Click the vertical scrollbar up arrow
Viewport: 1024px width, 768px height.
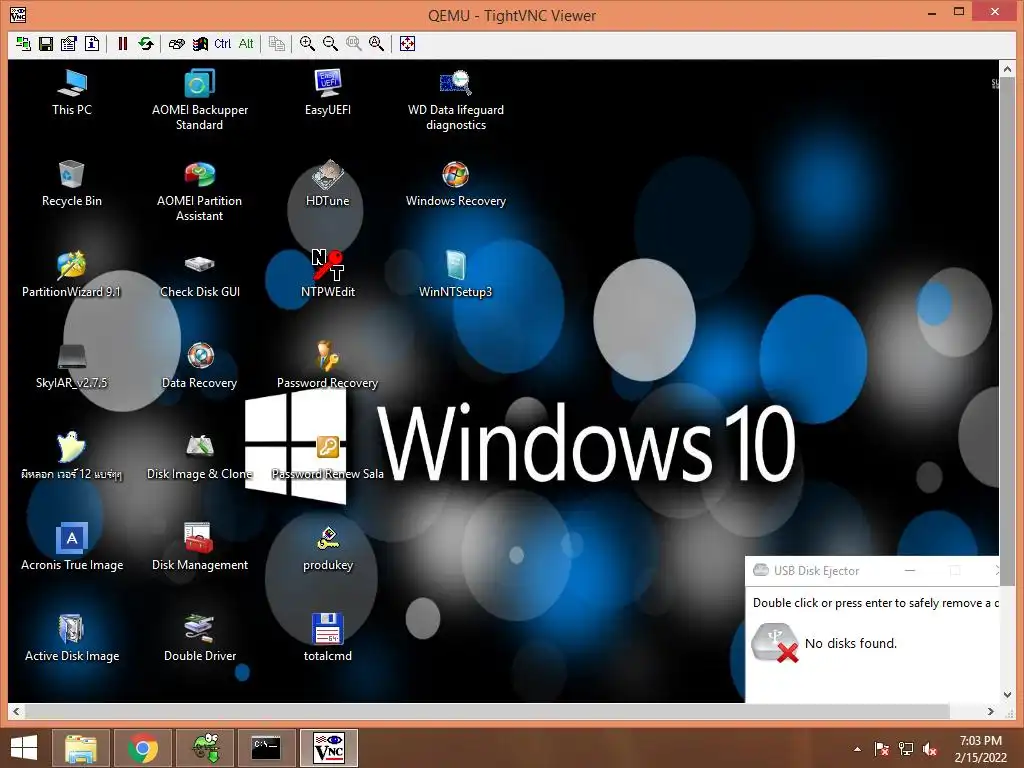tap(1007, 69)
